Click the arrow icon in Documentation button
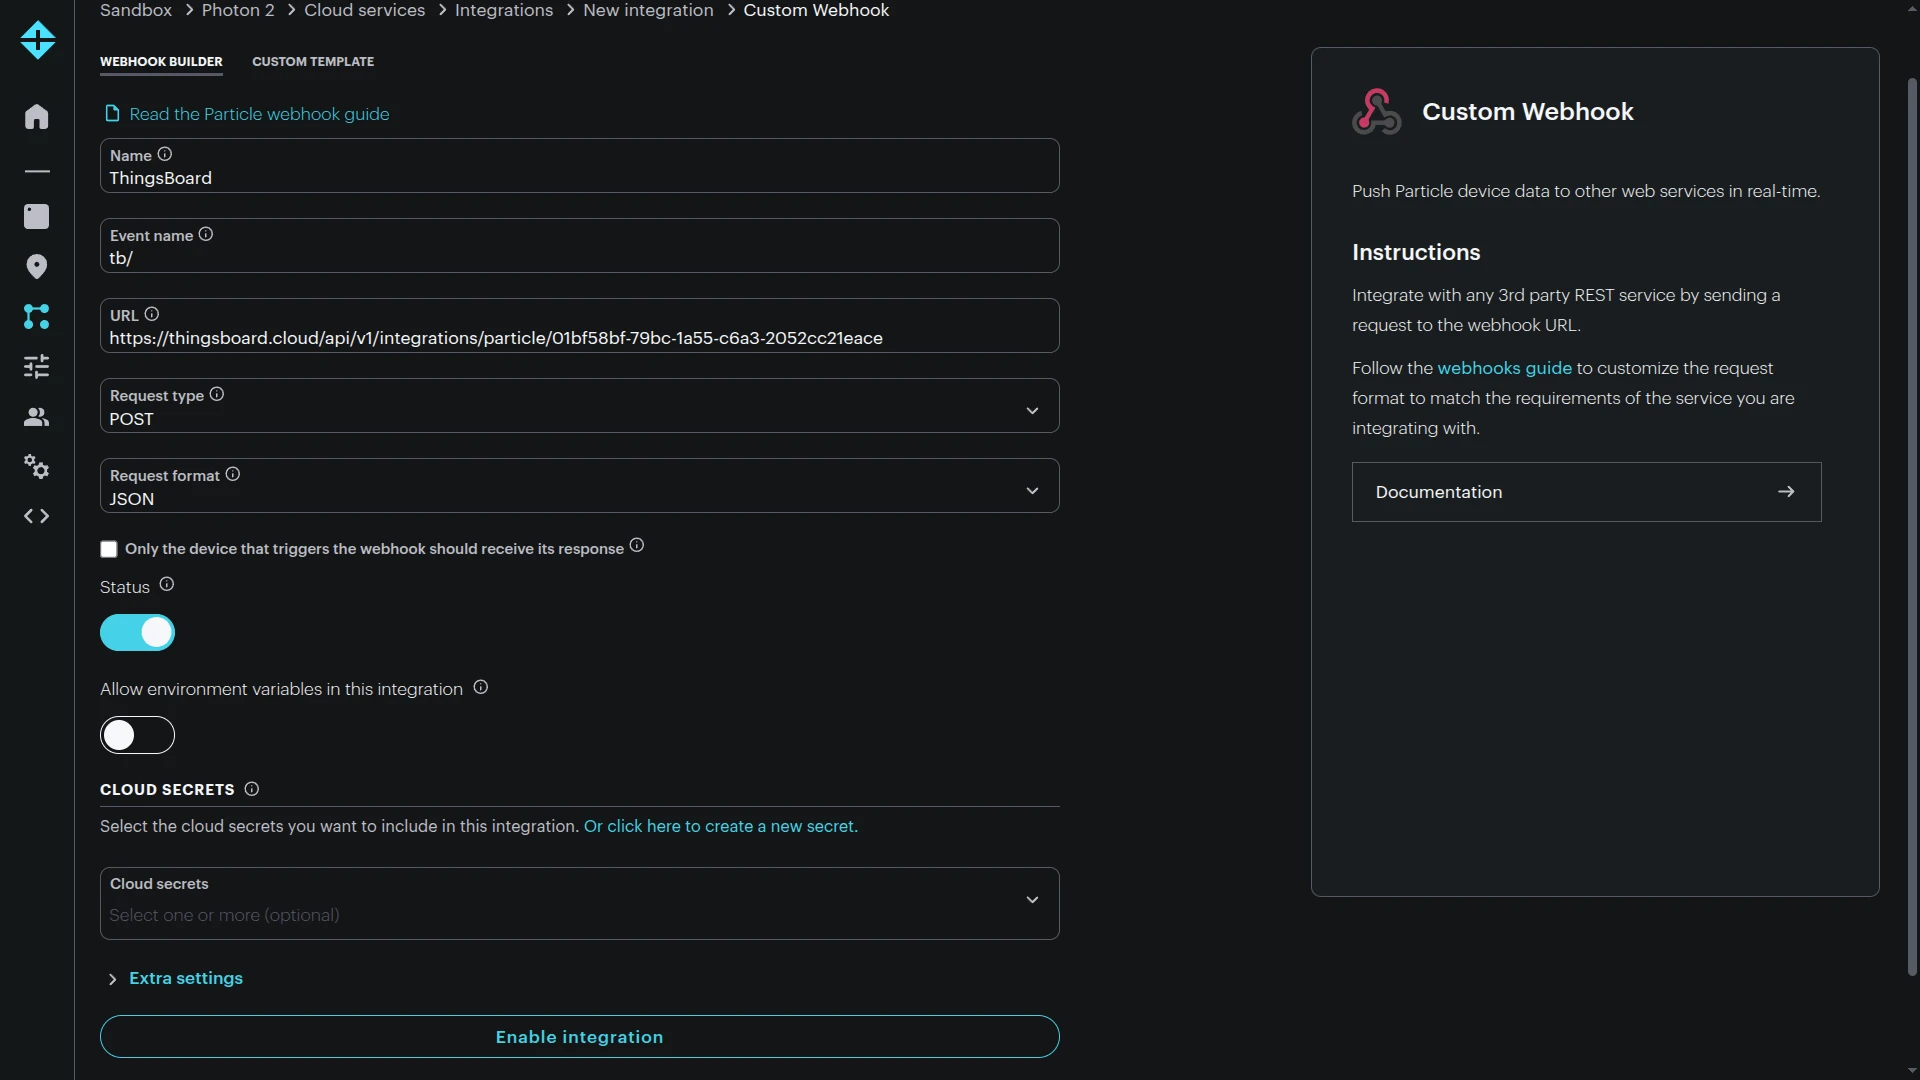The image size is (1920, 1080). (1786, 492)
